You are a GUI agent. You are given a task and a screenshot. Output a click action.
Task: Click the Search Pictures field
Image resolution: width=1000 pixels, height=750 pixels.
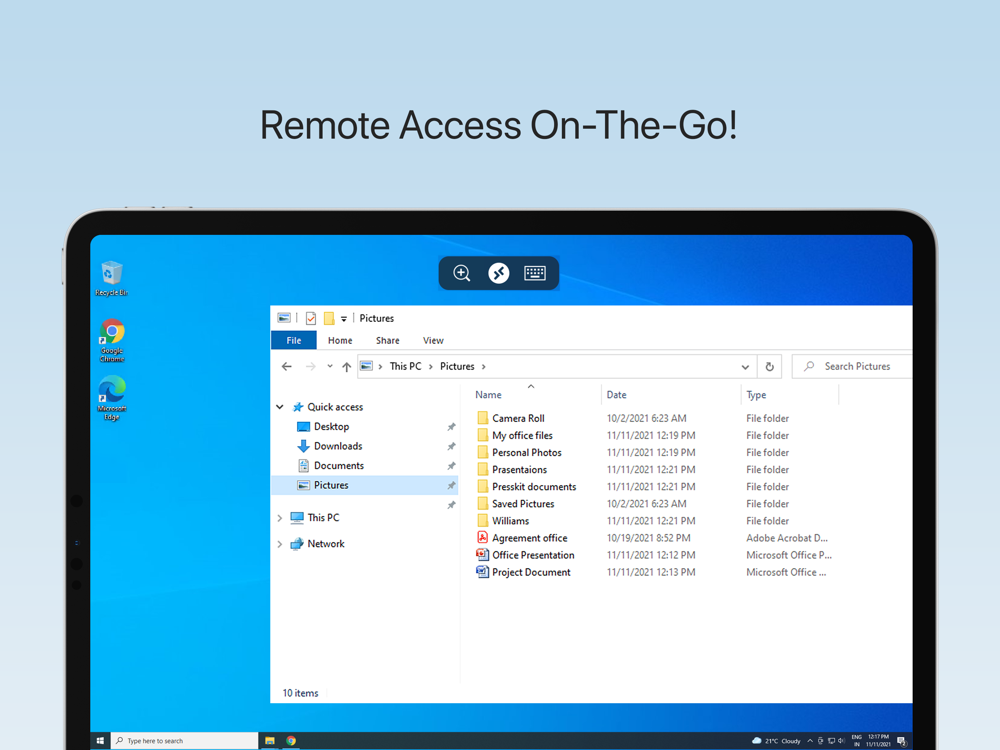point(853,367)
